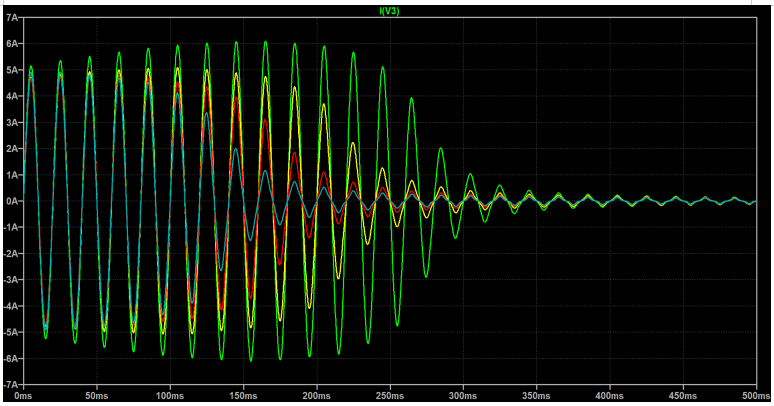The image size is (774, 406).
Task: Click the 6A vertical axis label
Action: click(12, 44)
